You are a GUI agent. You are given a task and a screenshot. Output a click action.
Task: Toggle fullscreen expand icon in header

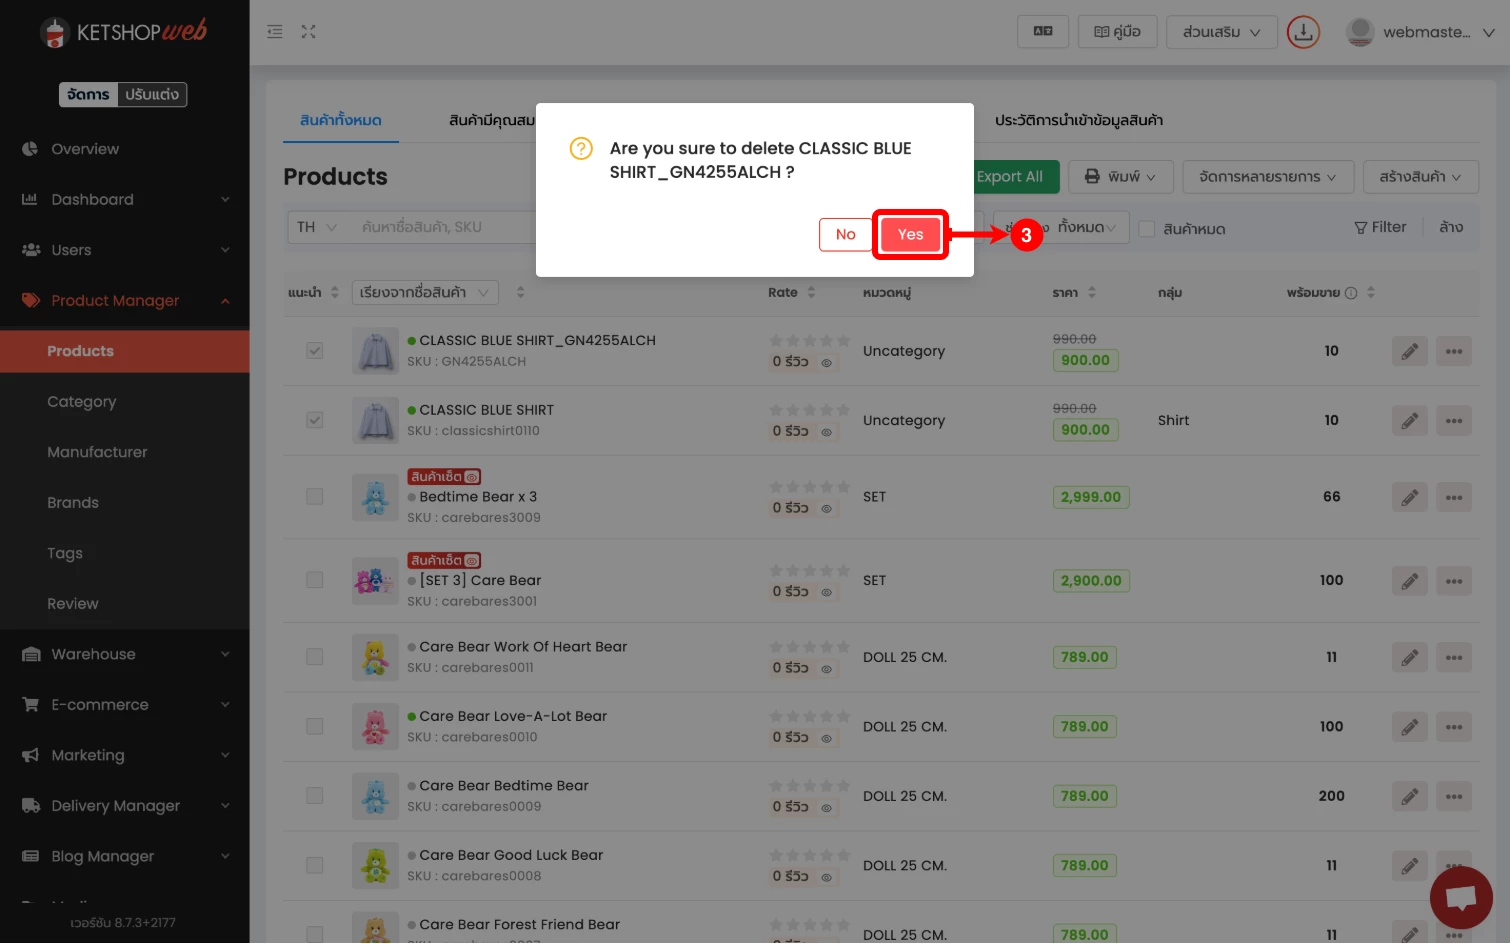click(x=308, y=32)
